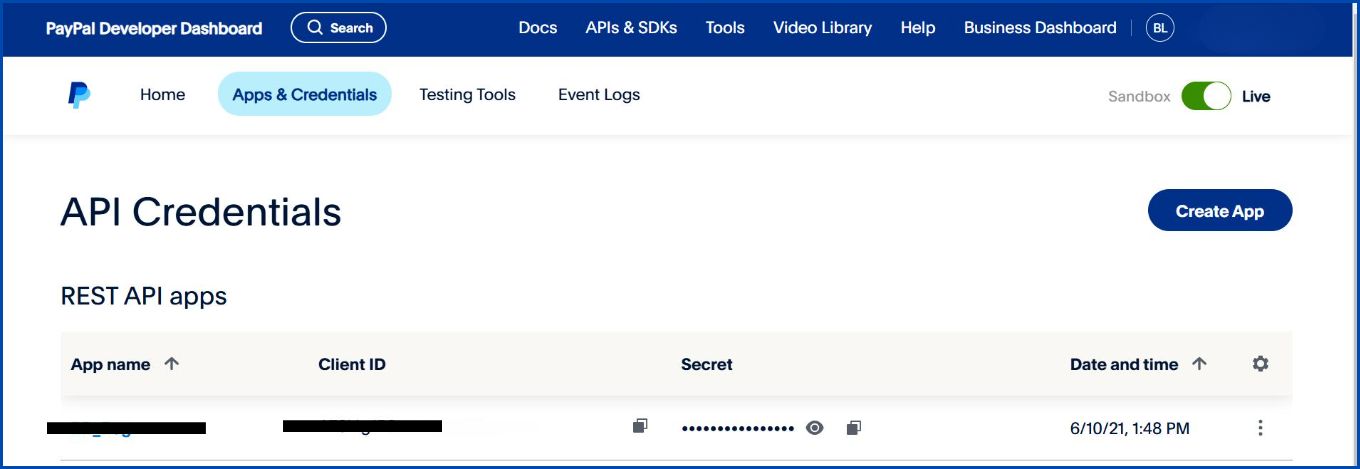Open APIs & SDKs menu
Image resolution: width=1360 pixels, height=469 pixels.
(x=631, y=28)
